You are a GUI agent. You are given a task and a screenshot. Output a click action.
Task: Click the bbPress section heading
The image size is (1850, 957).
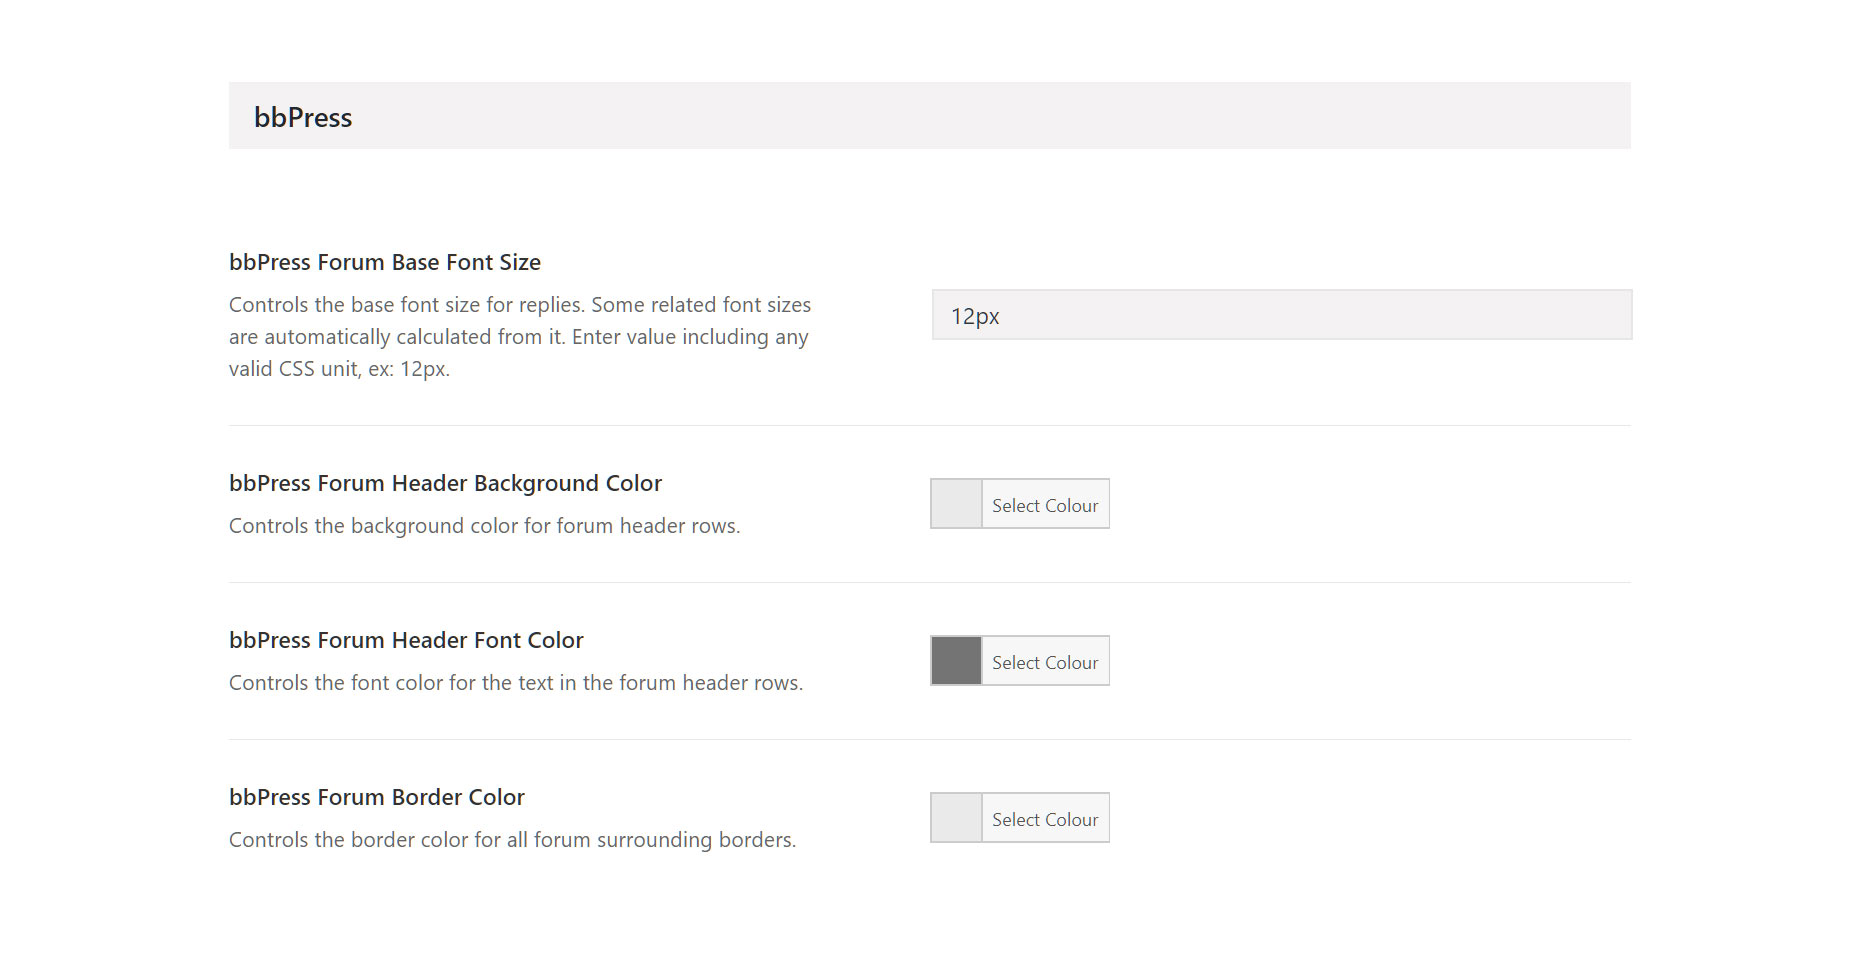coord(303,117)
